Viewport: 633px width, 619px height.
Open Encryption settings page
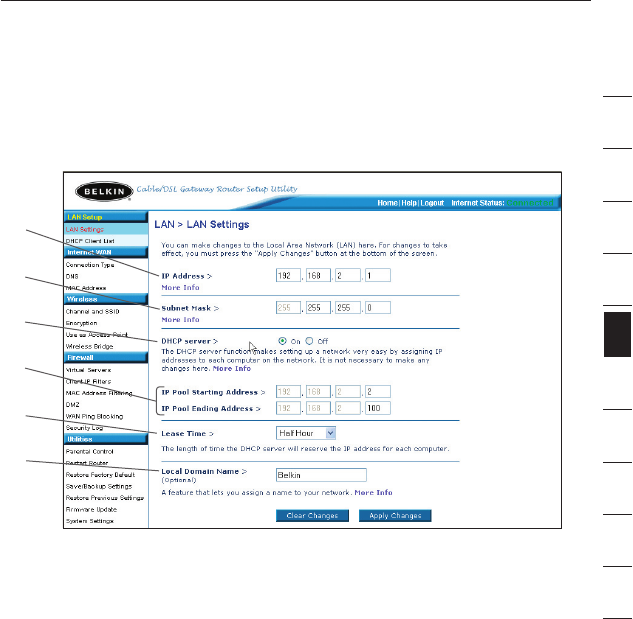[x=81, y=323]
